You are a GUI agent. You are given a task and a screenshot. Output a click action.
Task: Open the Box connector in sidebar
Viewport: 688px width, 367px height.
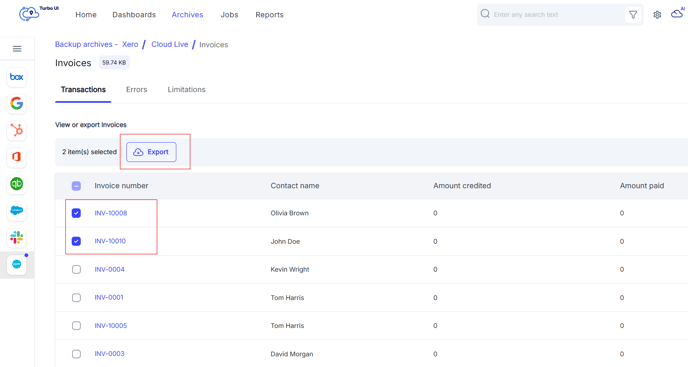click(x=17, y=77)
